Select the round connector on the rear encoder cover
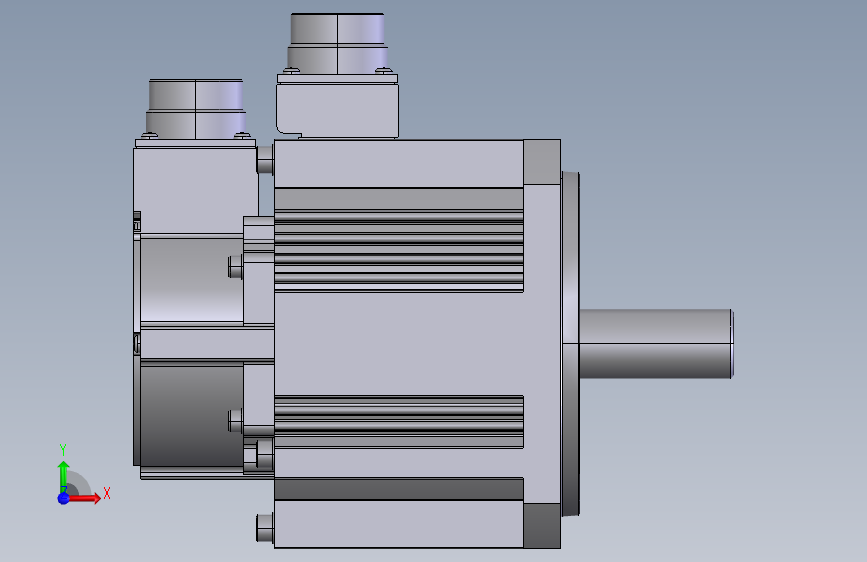Viewport: 867px width, 562px height. tap(196, 109)
